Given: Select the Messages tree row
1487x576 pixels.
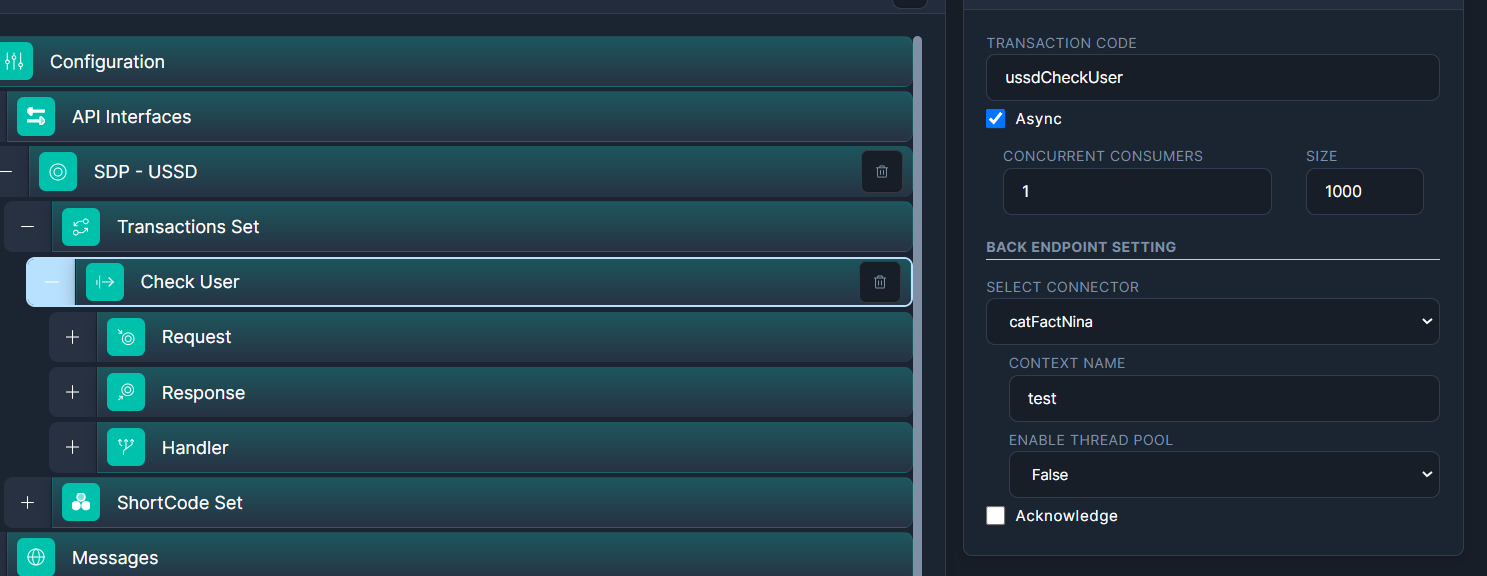Looking at the screenshot, I should tap(460, 556).
